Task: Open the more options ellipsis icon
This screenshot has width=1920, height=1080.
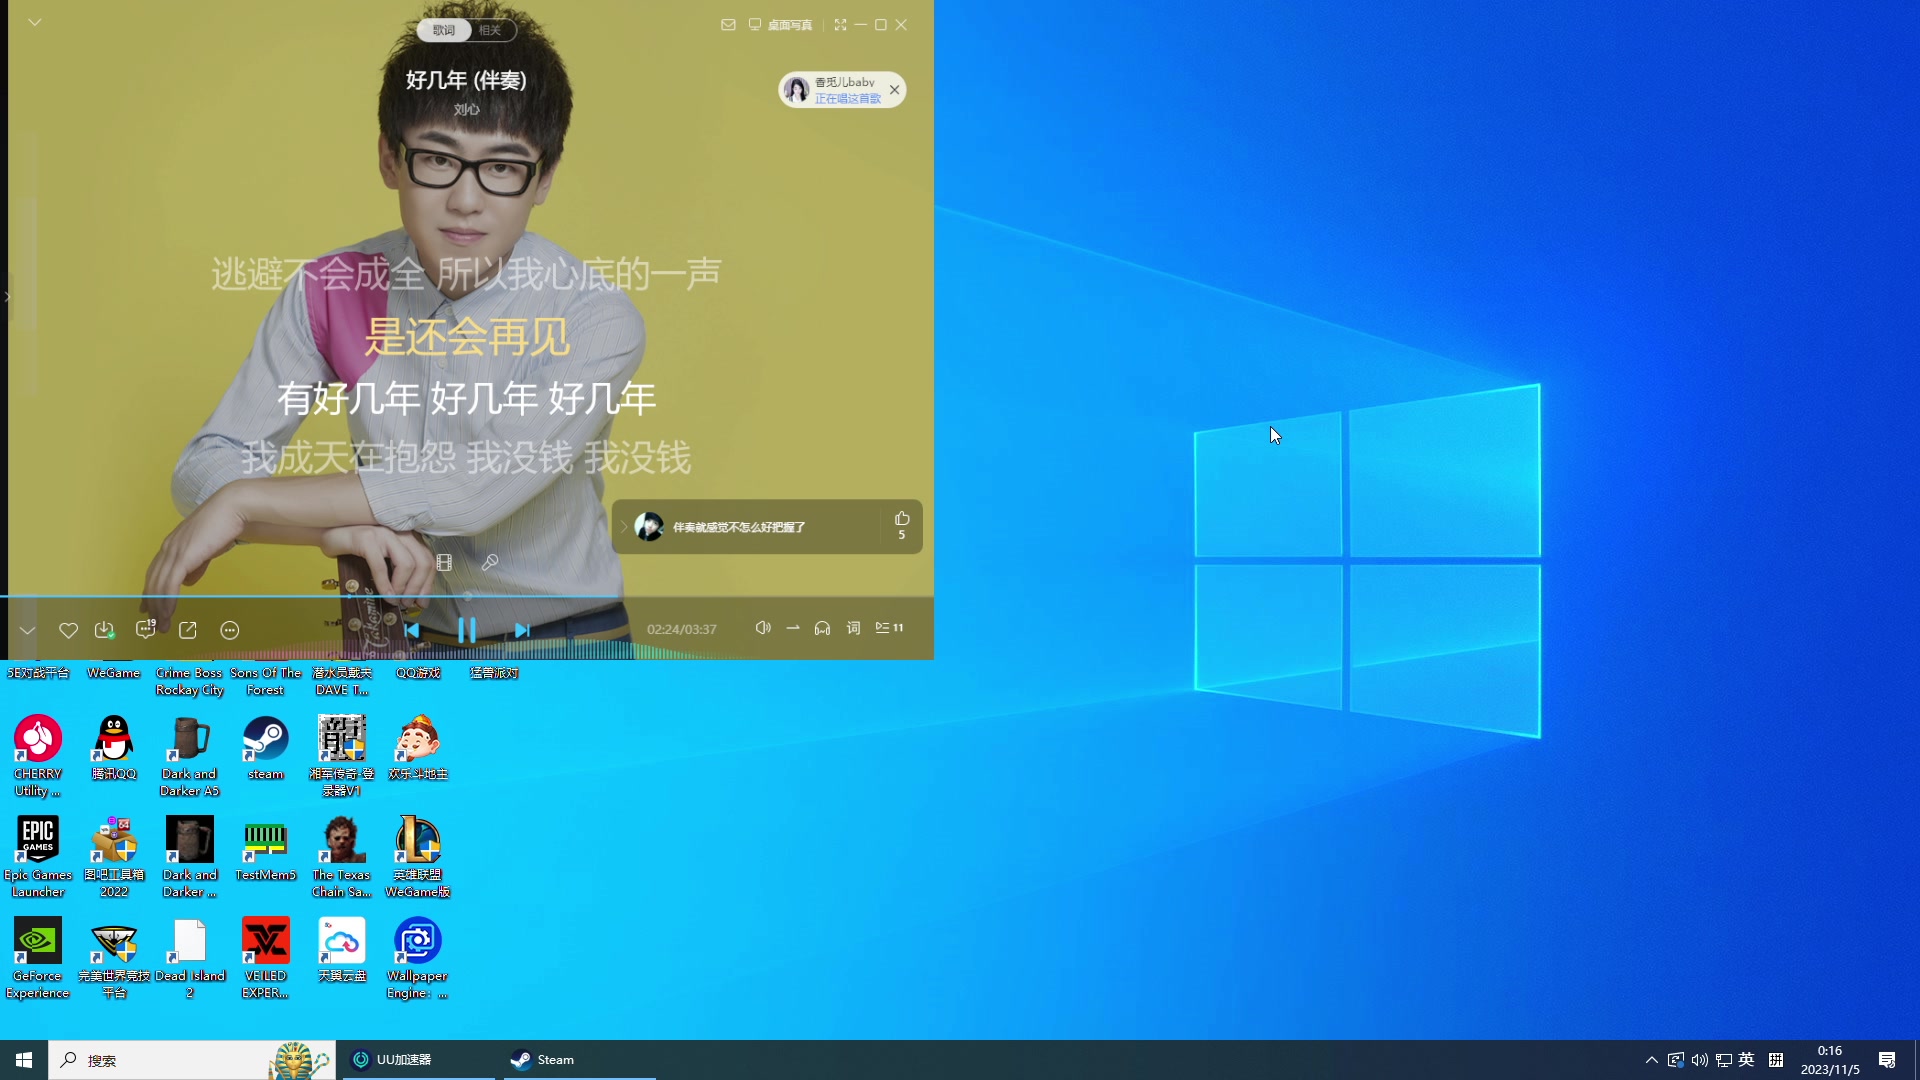Action: pos(230,630)
